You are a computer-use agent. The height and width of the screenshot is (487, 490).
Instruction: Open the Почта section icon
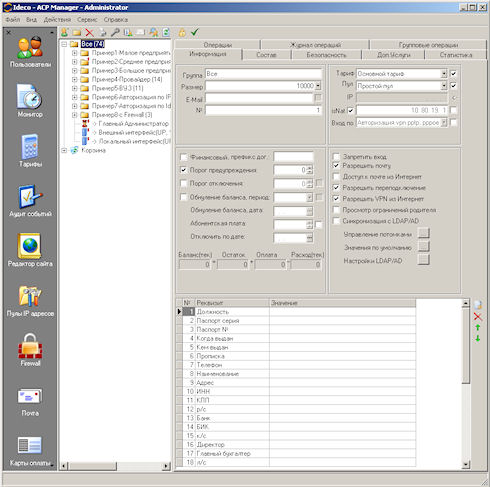30,397
